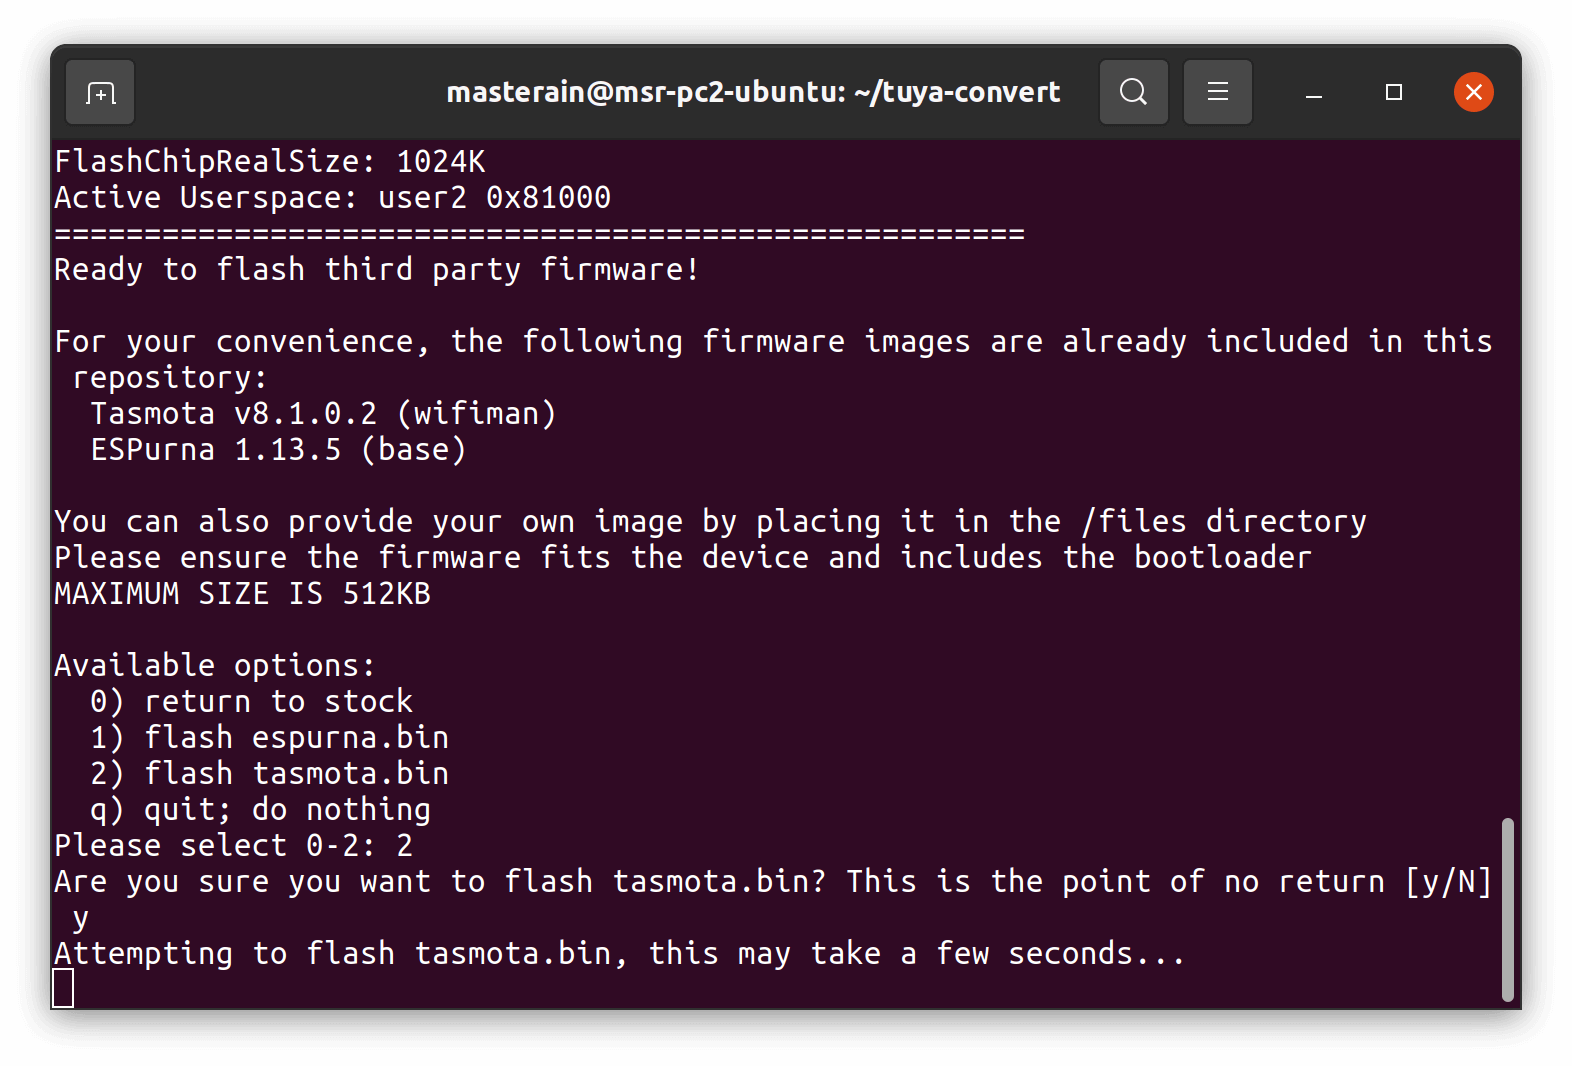Click the terminal cursor block
The width and height of the screenshot is (1572, 1066).
click(x=63, y=988)
